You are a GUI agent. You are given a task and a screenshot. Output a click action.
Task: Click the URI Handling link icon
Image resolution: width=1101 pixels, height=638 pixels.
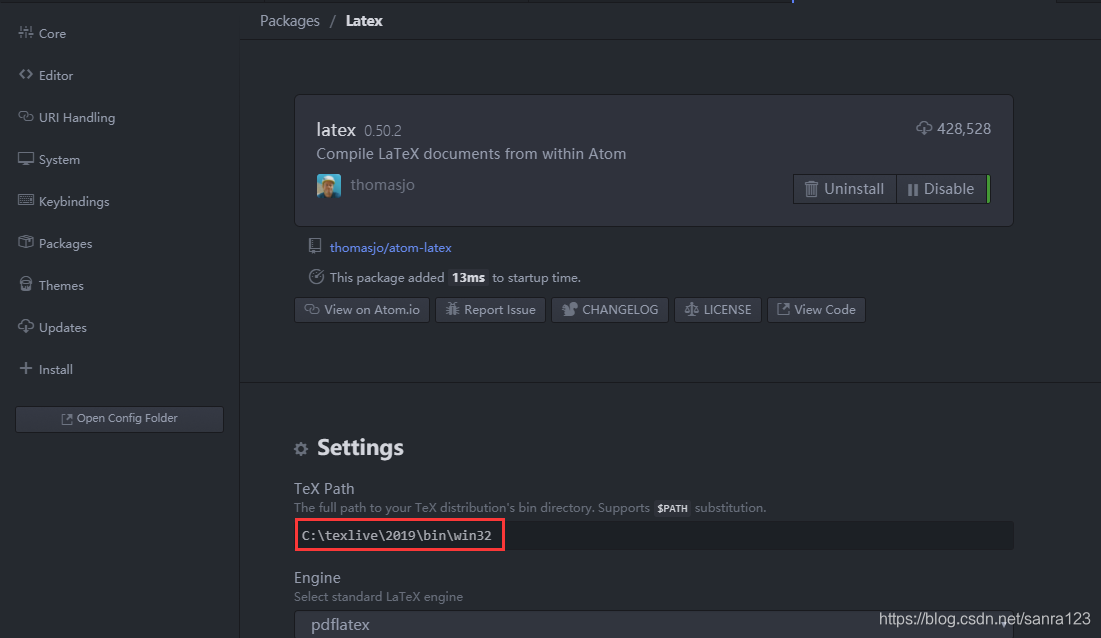coord(26,116)
